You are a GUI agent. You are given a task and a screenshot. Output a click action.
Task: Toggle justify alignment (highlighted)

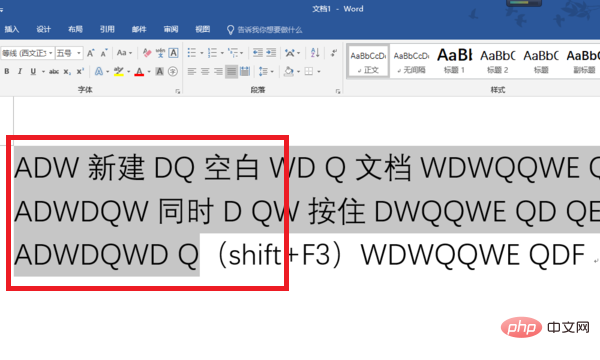[x=231, y=72]
